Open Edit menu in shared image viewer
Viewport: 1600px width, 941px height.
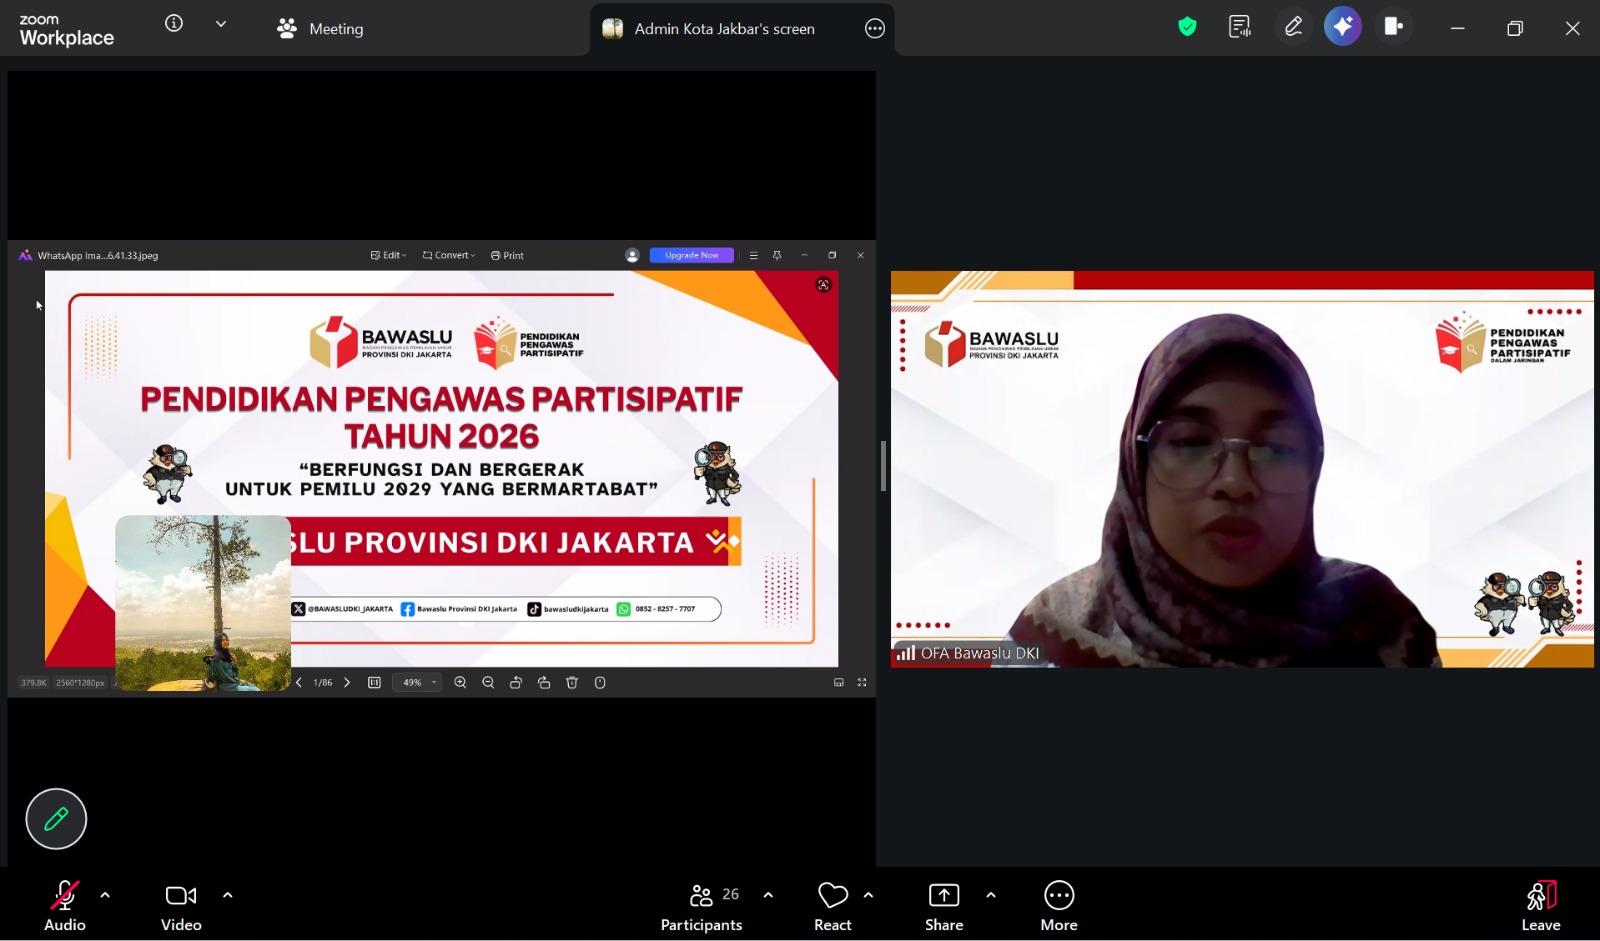(389, 256)
